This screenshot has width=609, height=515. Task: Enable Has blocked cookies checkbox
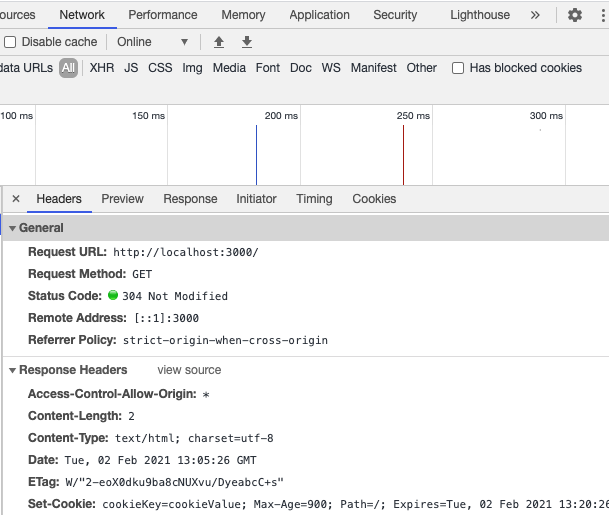click(458, 68)
